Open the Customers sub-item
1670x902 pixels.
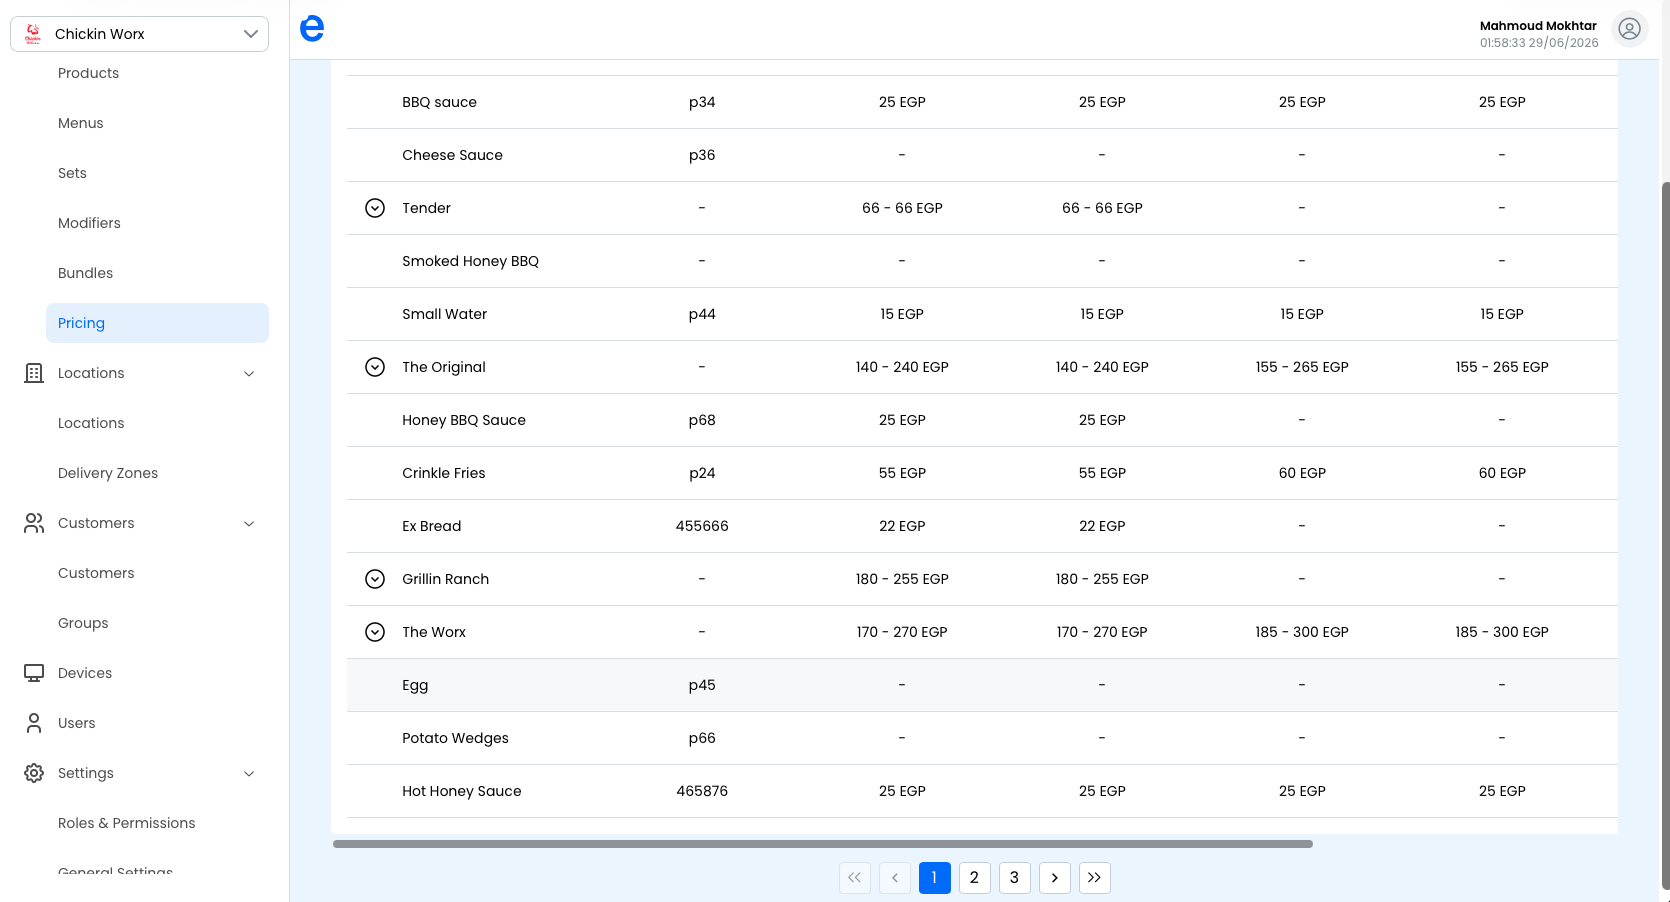coord(96,573)
